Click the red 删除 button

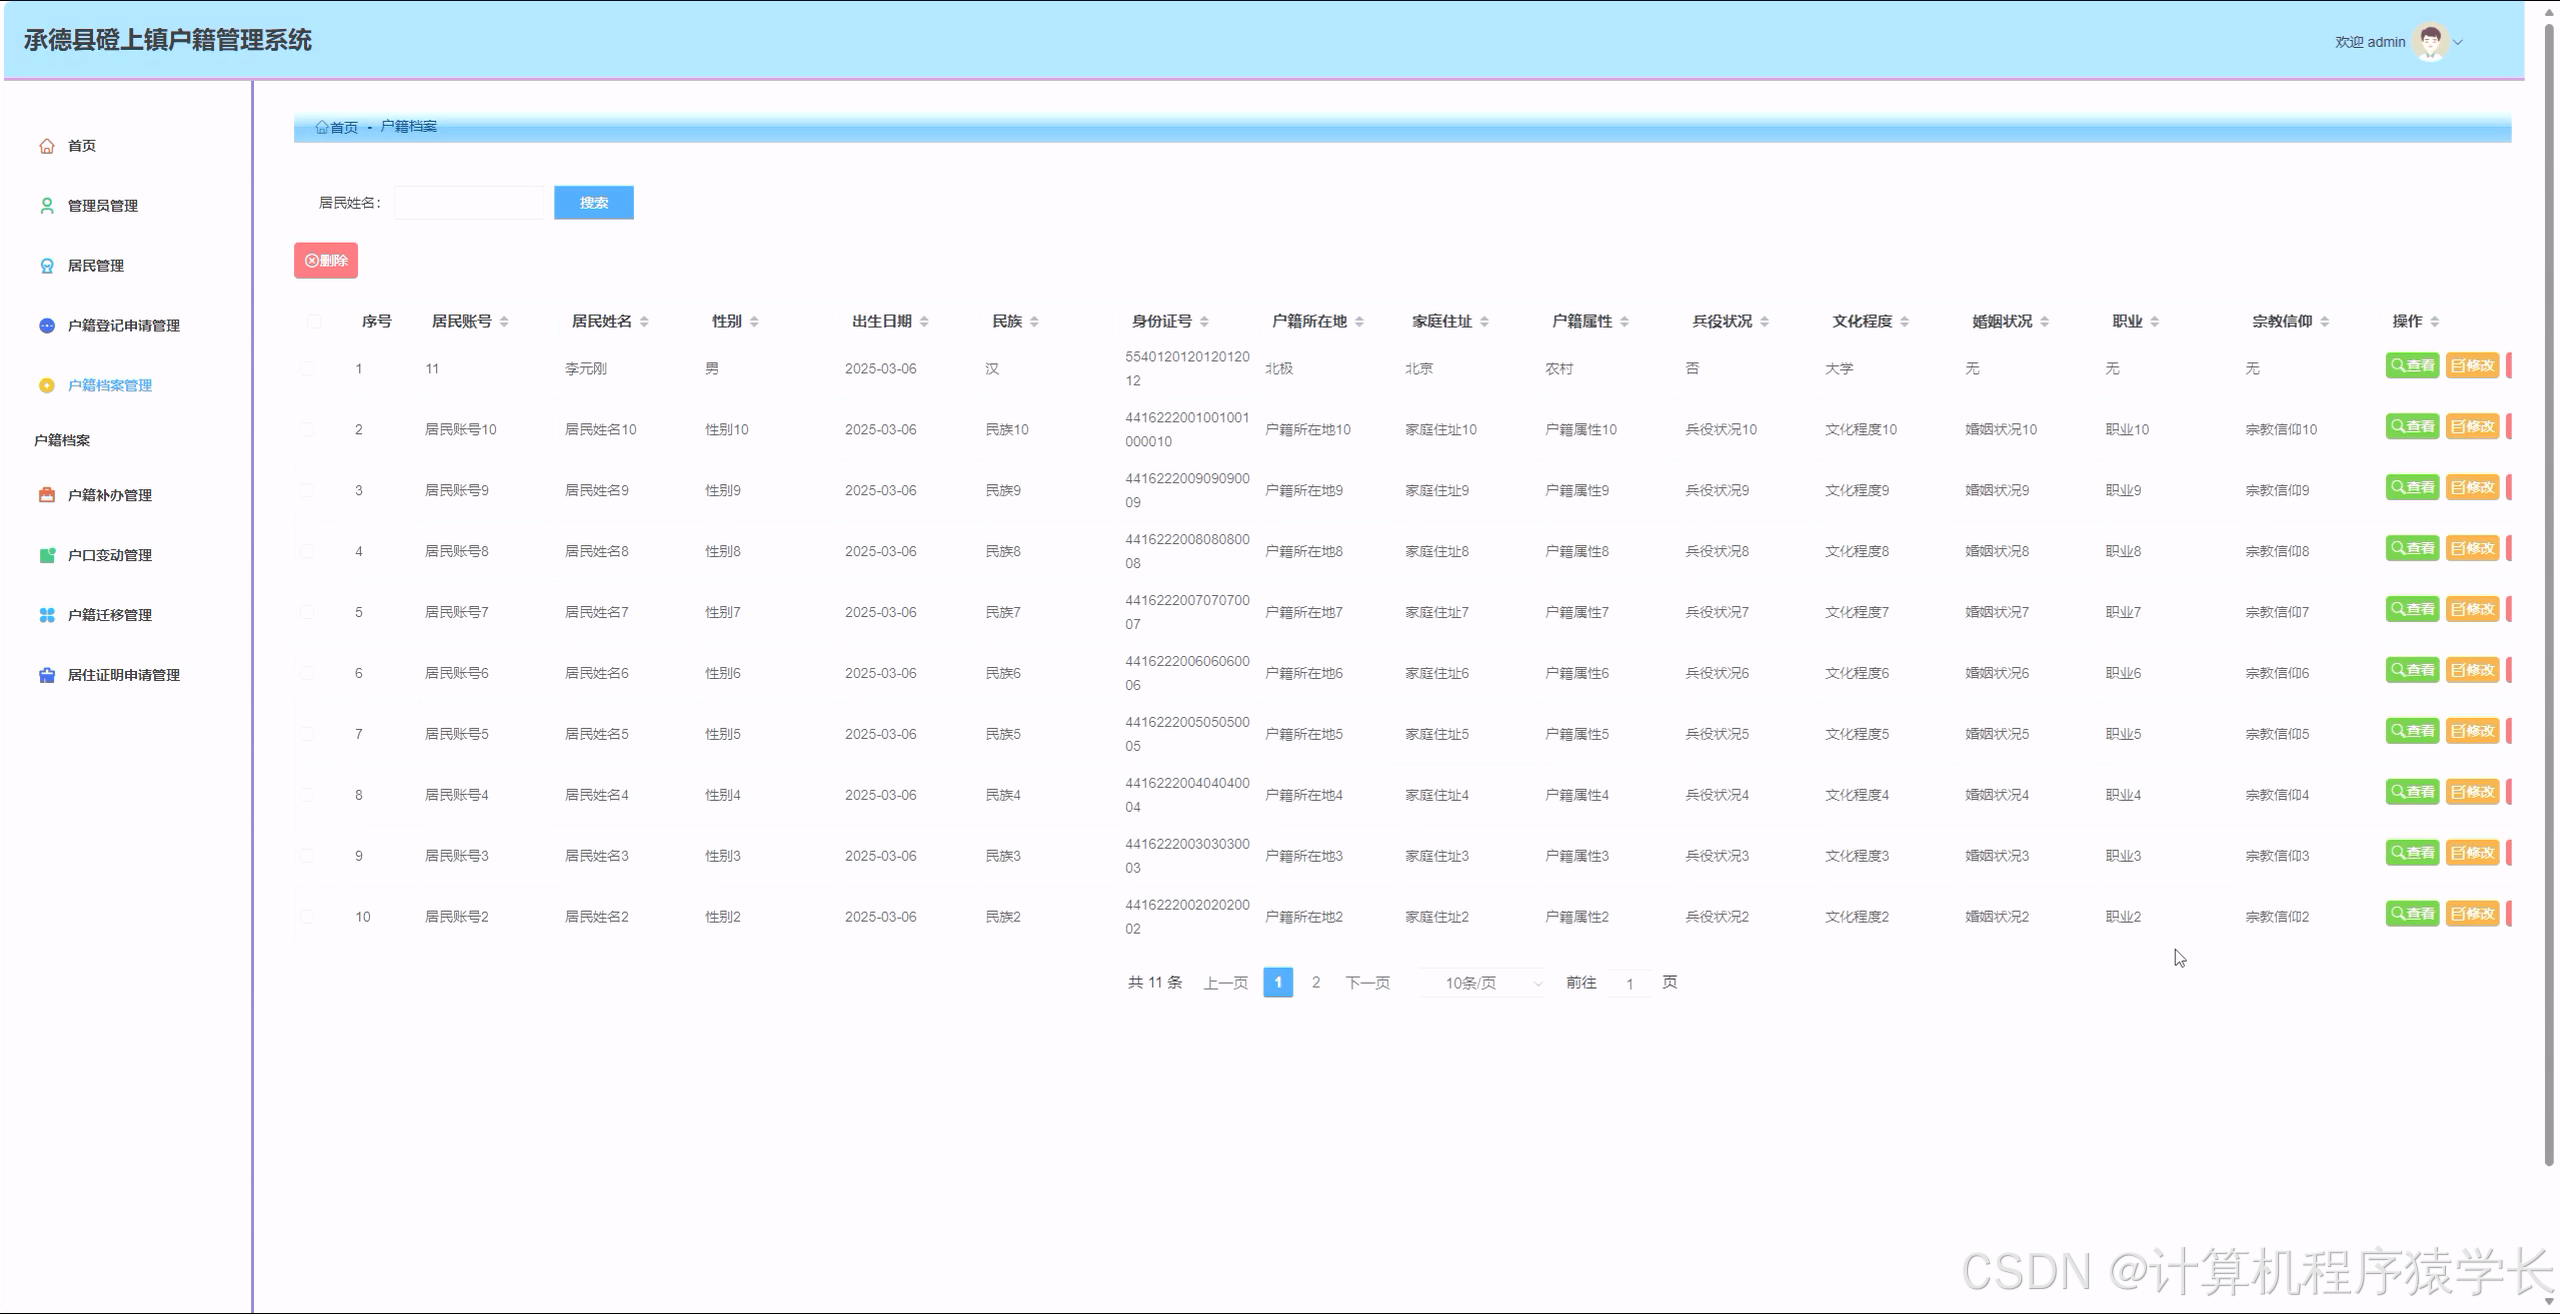[x=326, y=261]
